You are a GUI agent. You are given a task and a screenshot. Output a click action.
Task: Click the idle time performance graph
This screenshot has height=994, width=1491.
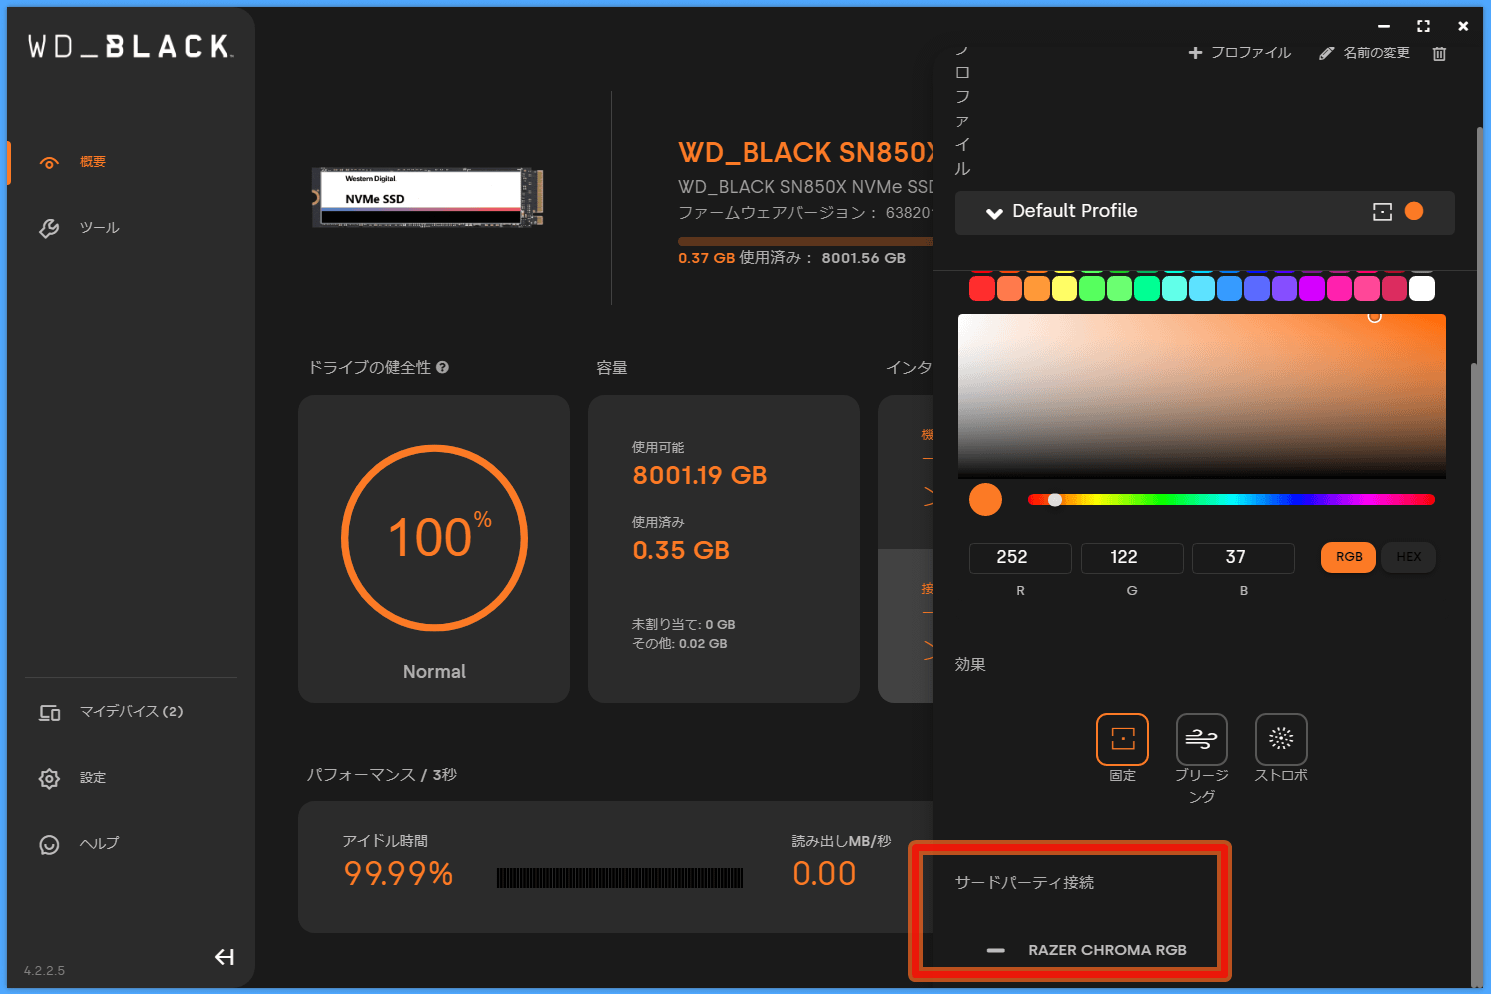coord(620,878)
